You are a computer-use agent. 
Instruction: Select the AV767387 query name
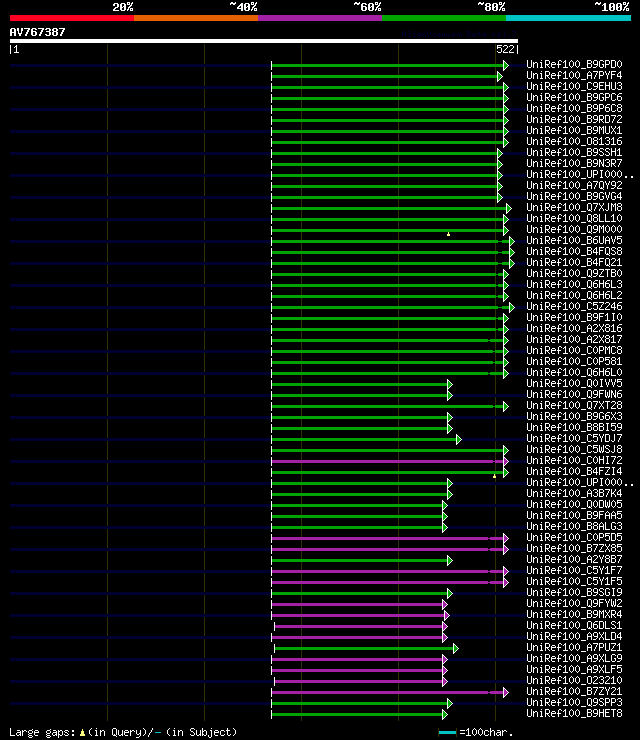coord(37,32)
